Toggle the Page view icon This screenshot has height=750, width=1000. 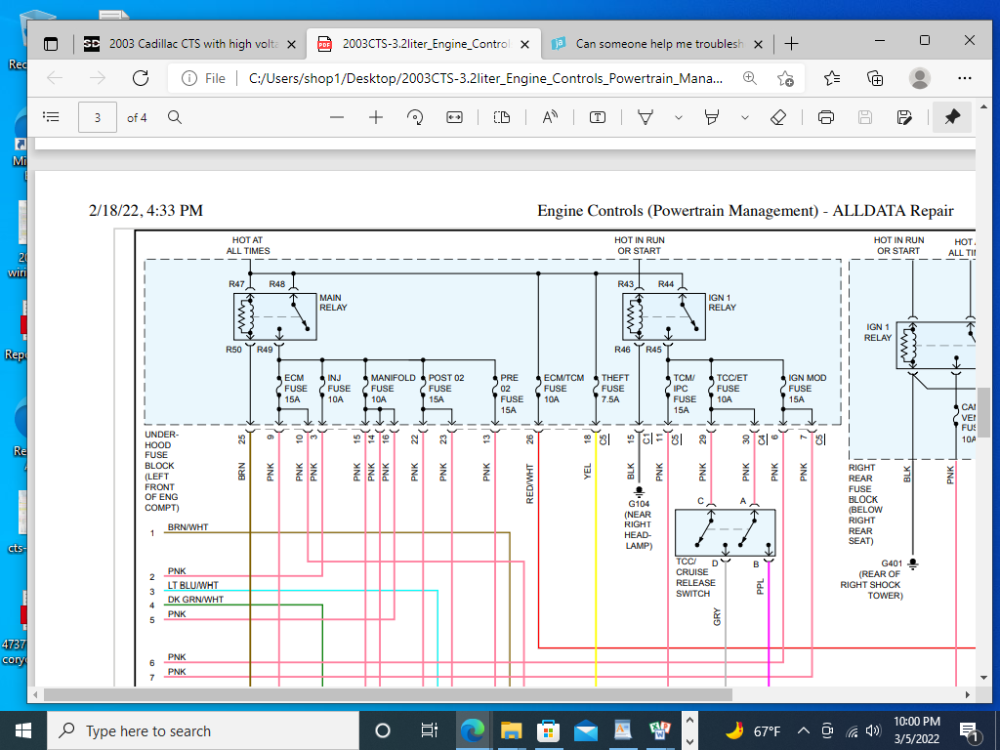(502, 117)
